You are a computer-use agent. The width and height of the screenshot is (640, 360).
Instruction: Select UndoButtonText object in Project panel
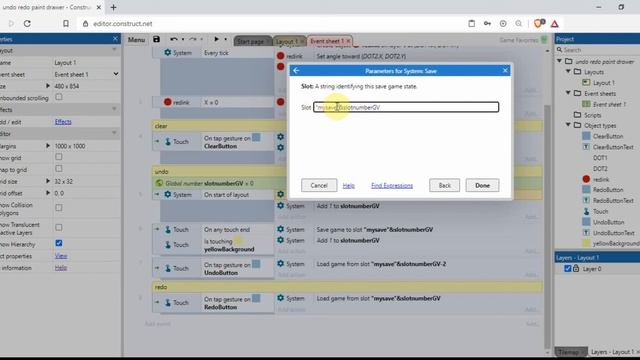coord(613,233)
